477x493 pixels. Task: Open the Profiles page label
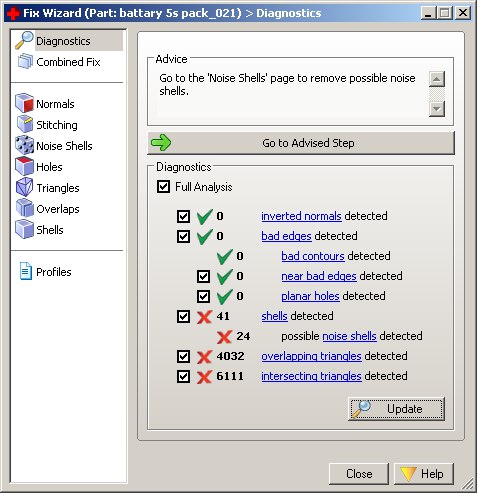(x=54, y=272)
